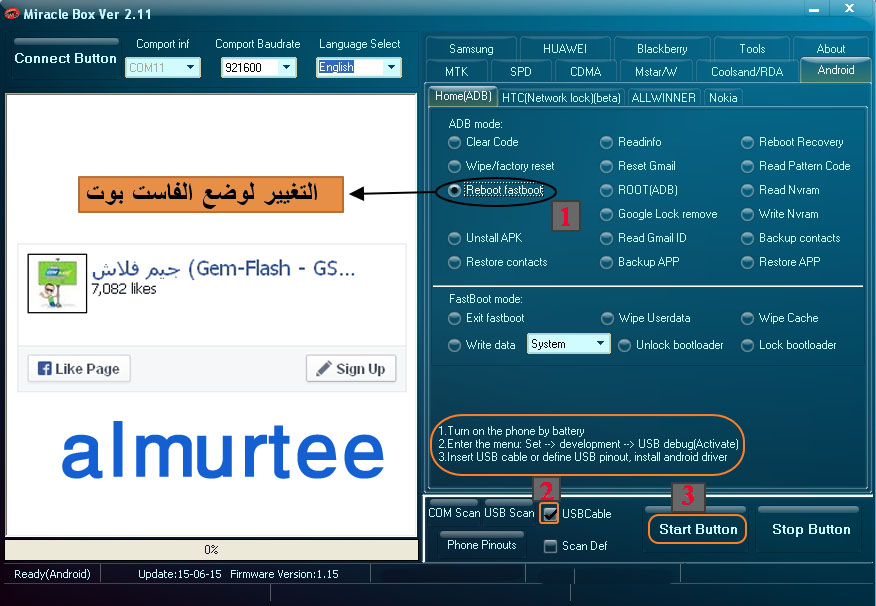The width and height of the screenshot is (876, 606).
Task: Click the Start Button
Action: (x=698, y=529)
